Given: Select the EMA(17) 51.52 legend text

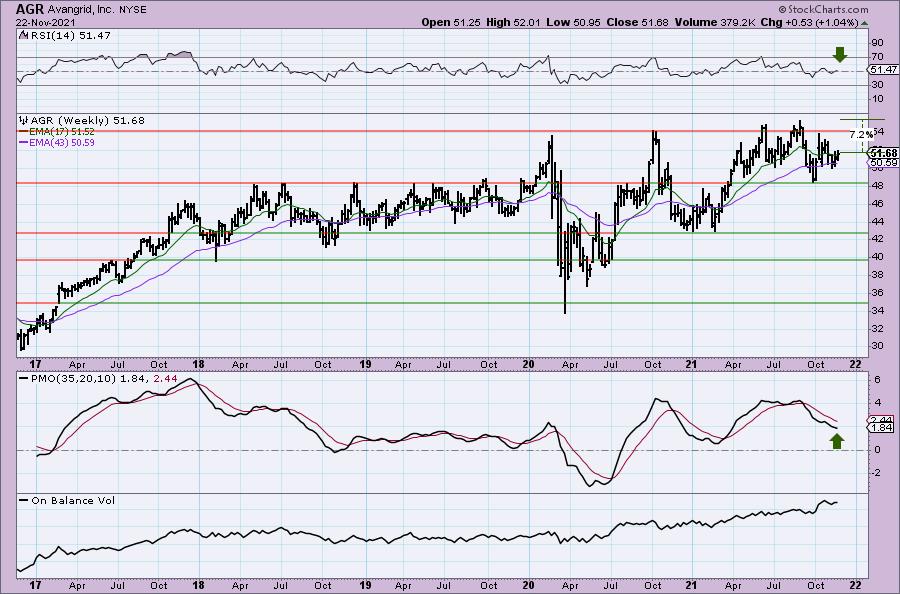Looking at the screenshot, I should pyautogui.click(x=62, y=131).
